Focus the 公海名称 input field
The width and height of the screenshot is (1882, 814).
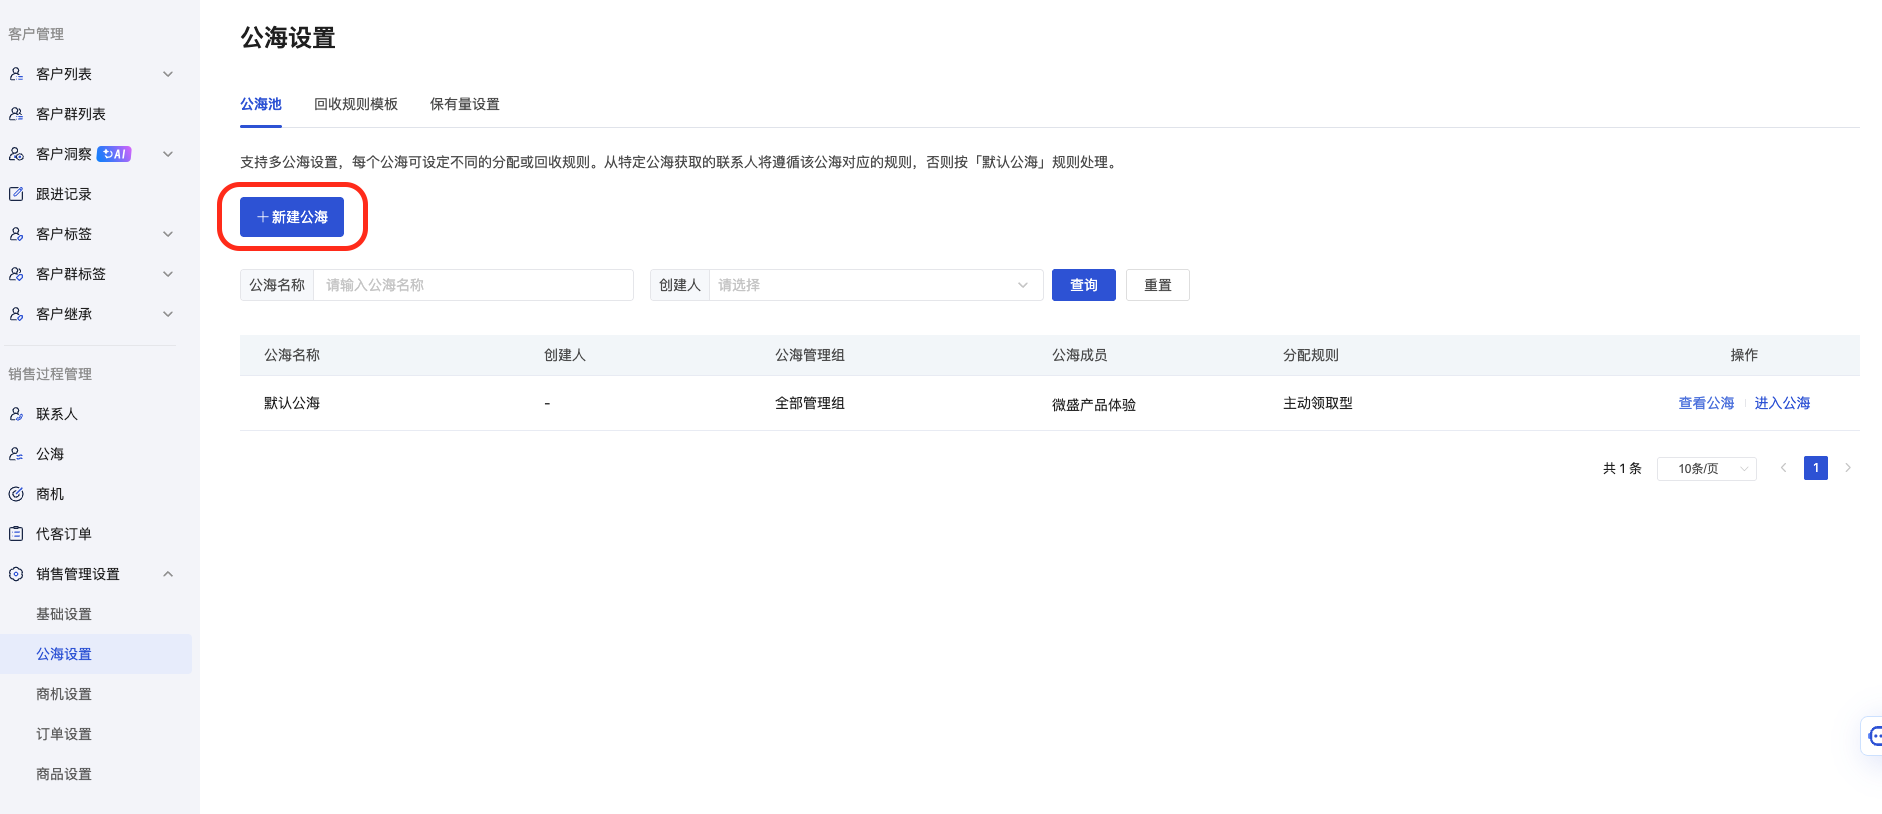pyautogui.click(x=473, y=285)
